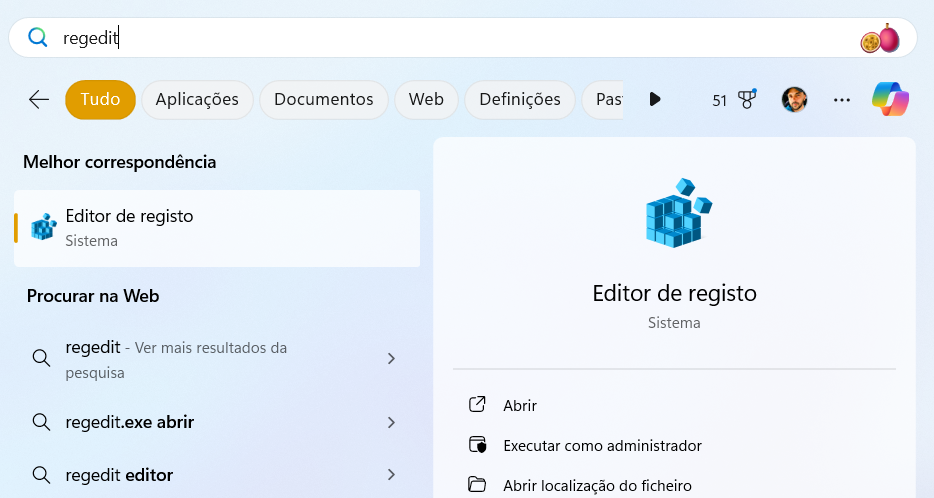Select the Tudo filter tab
Viewport: 934px width, 498px height.
100,99
